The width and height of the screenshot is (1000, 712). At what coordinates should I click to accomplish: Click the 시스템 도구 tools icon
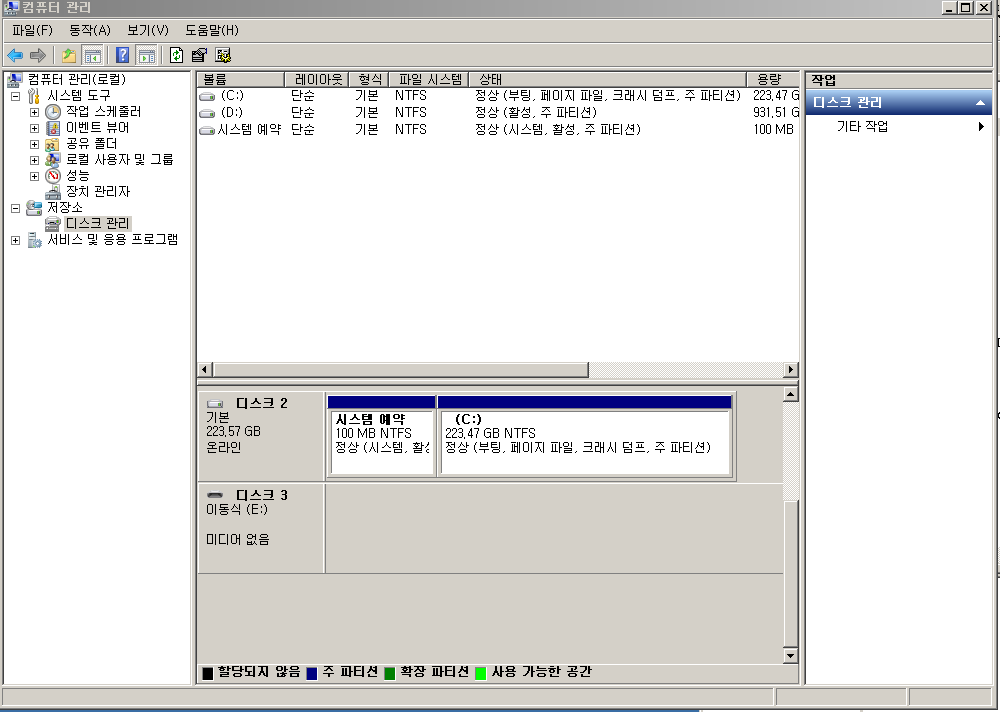coord(34,96)
